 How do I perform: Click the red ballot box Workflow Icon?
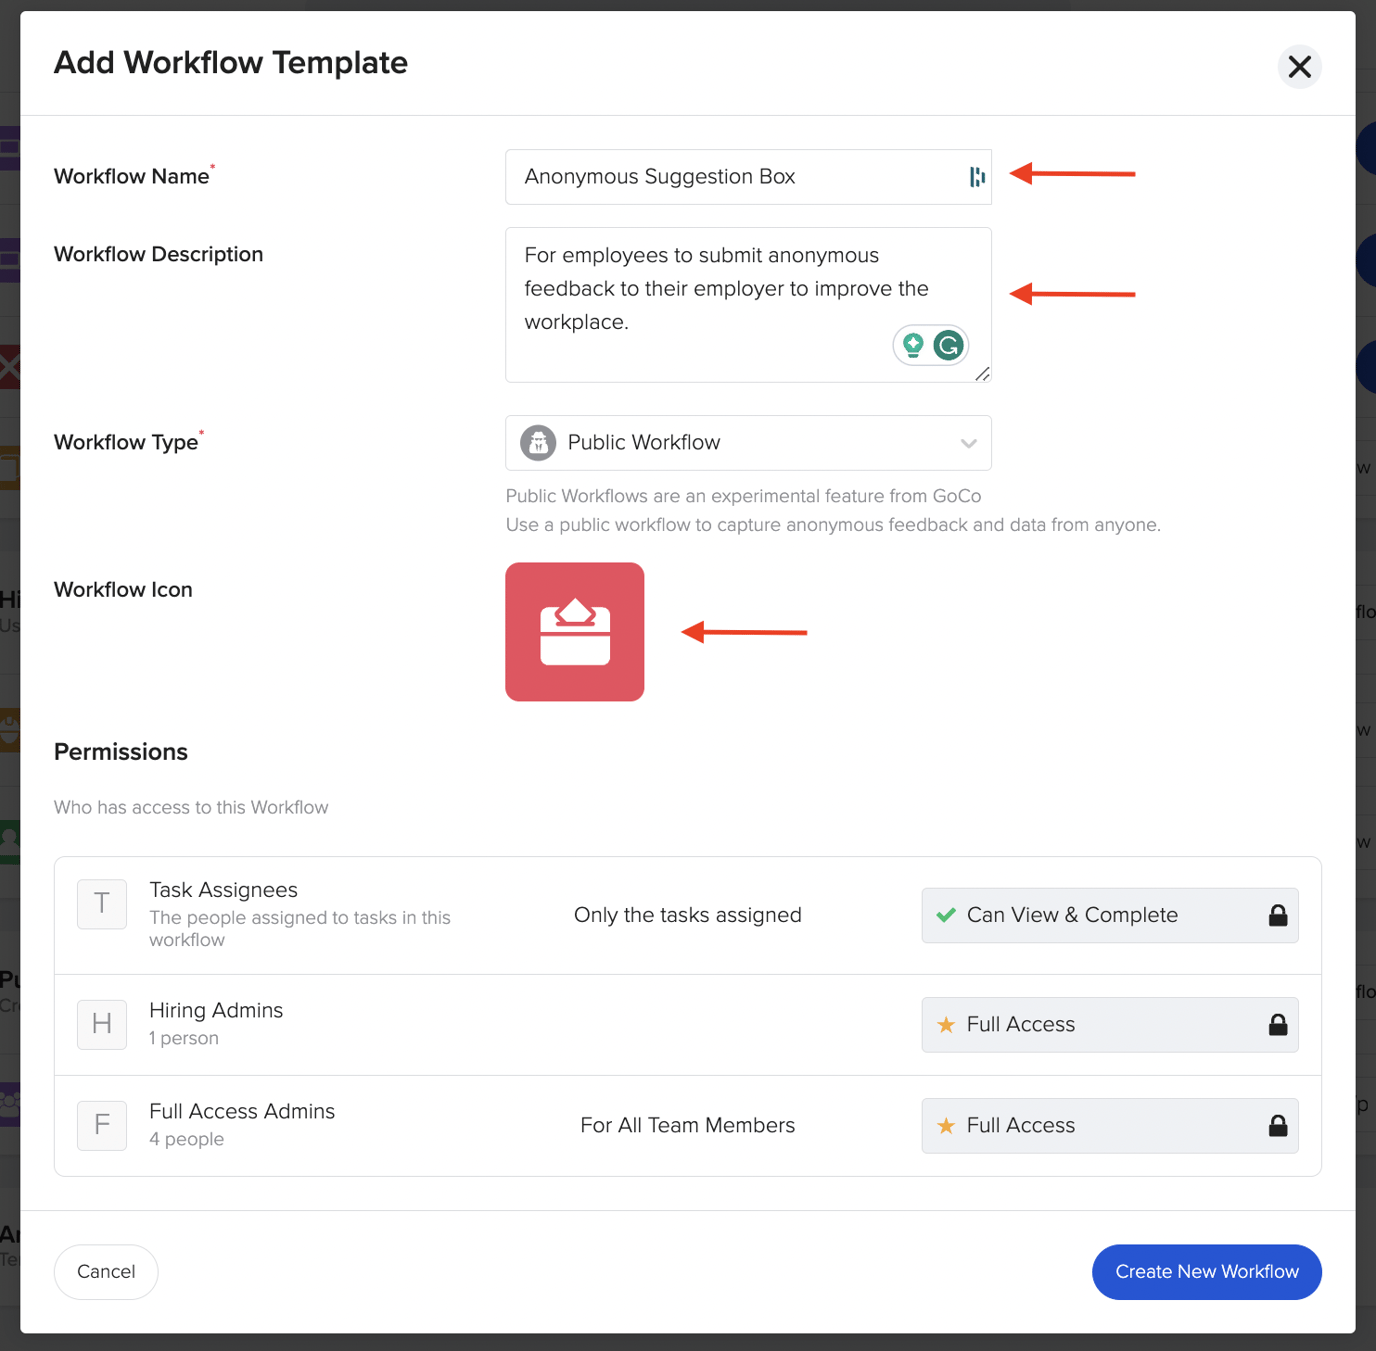pos(574,631)
